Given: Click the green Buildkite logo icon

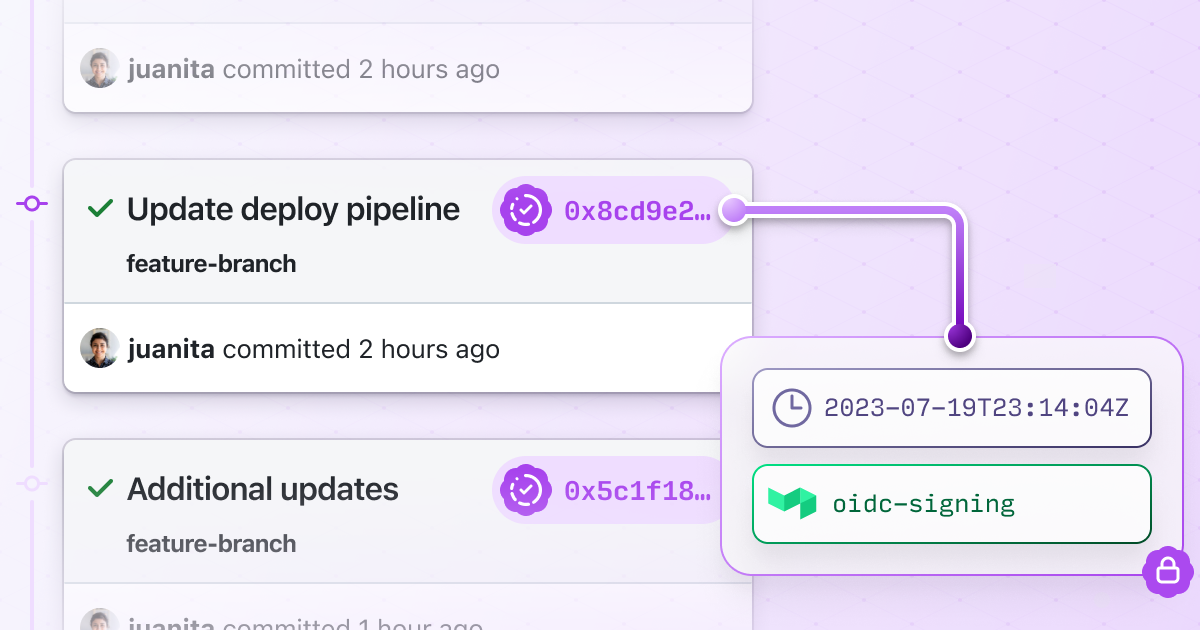Looking at the screenshot, I should pos(792,504).
